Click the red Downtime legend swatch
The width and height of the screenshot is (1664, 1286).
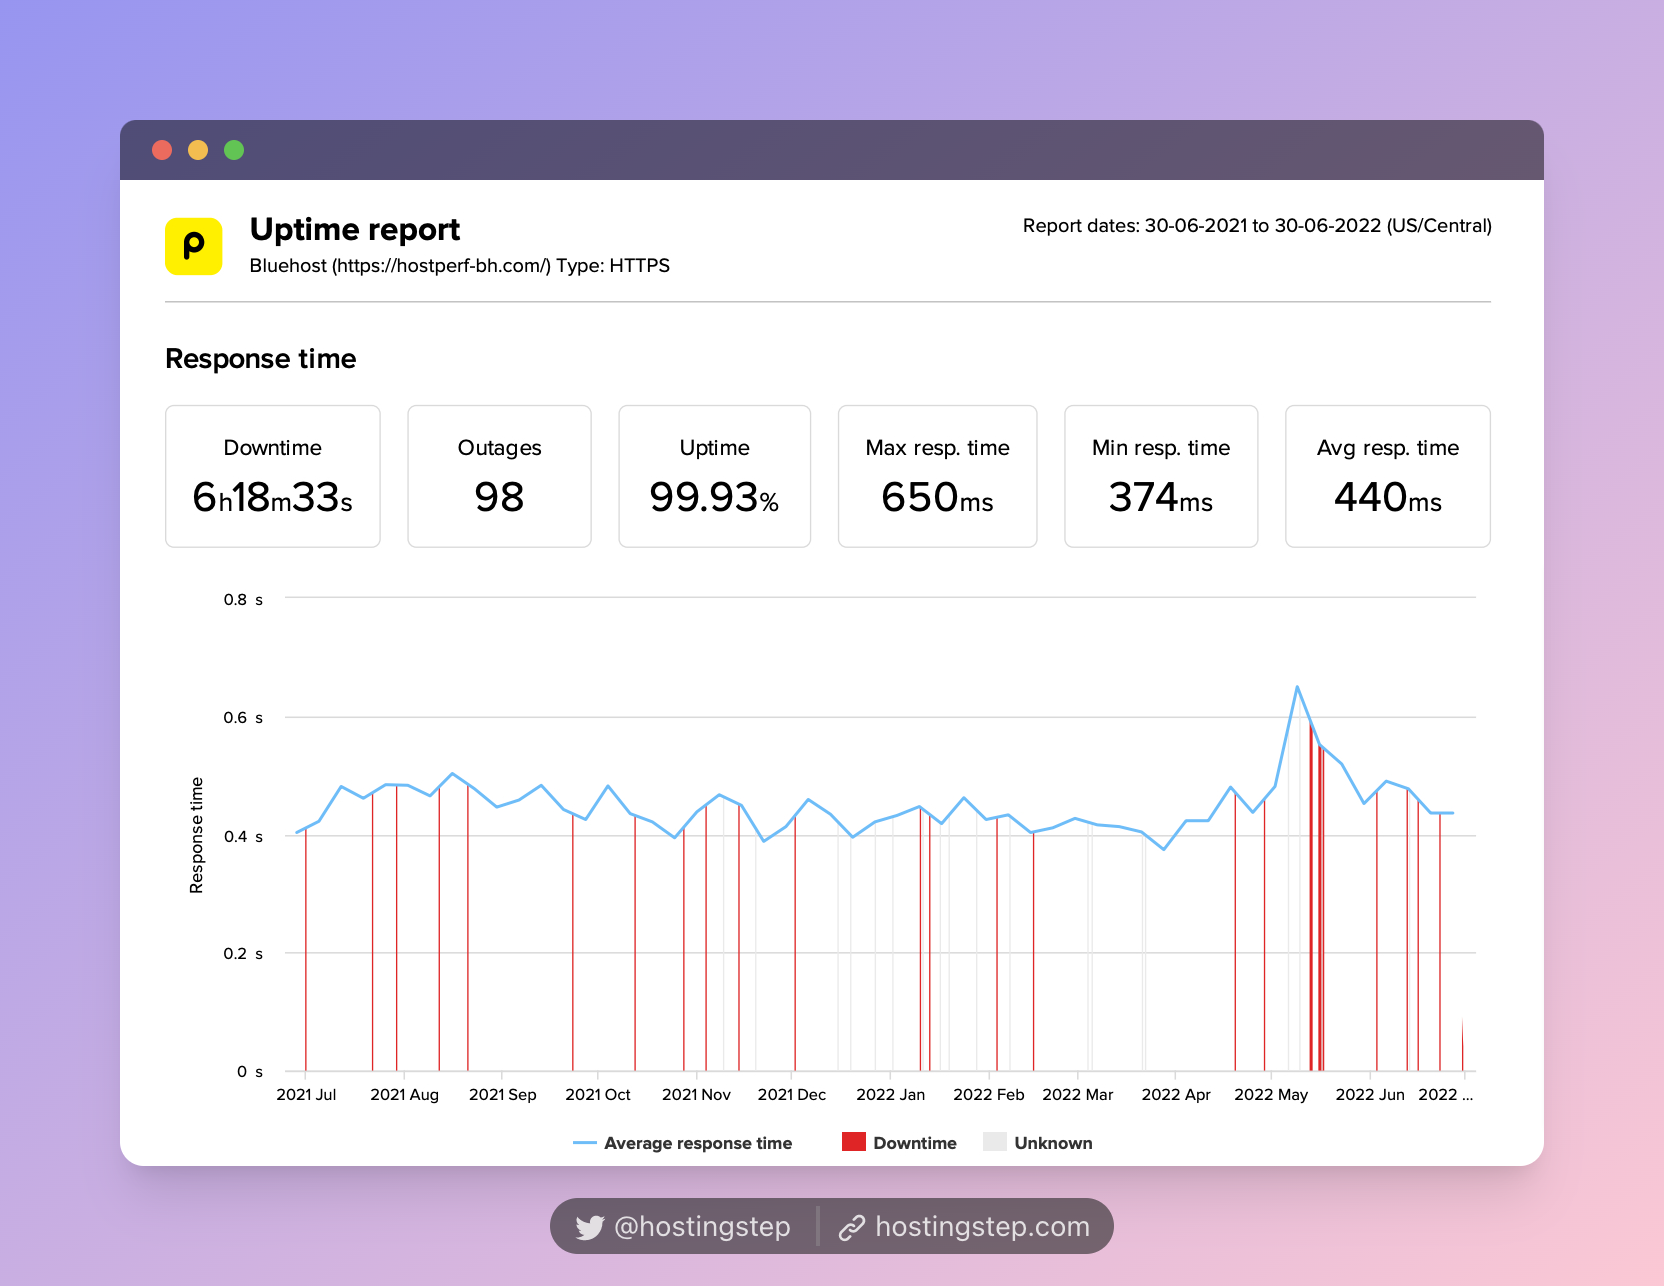853,1142
